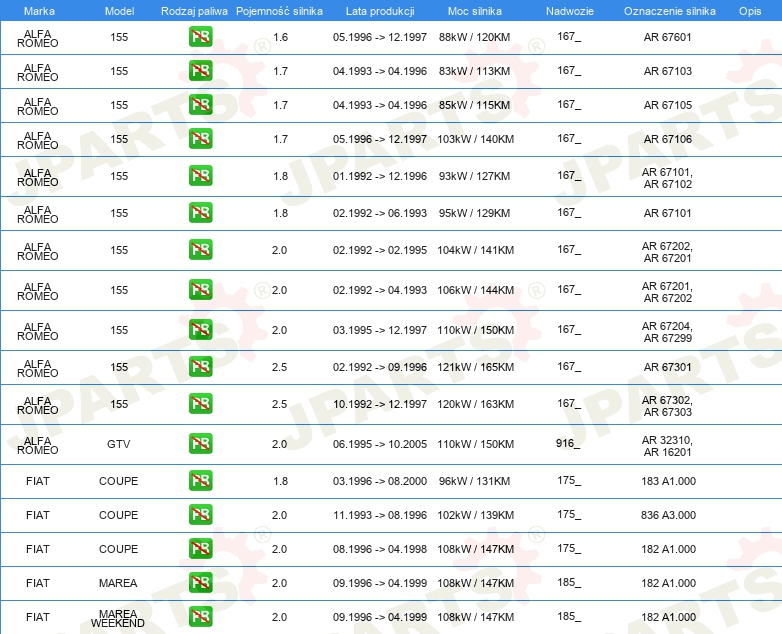Click power value 103kW / 140KM
Screen dimensions: 782x634
[475, 139]
